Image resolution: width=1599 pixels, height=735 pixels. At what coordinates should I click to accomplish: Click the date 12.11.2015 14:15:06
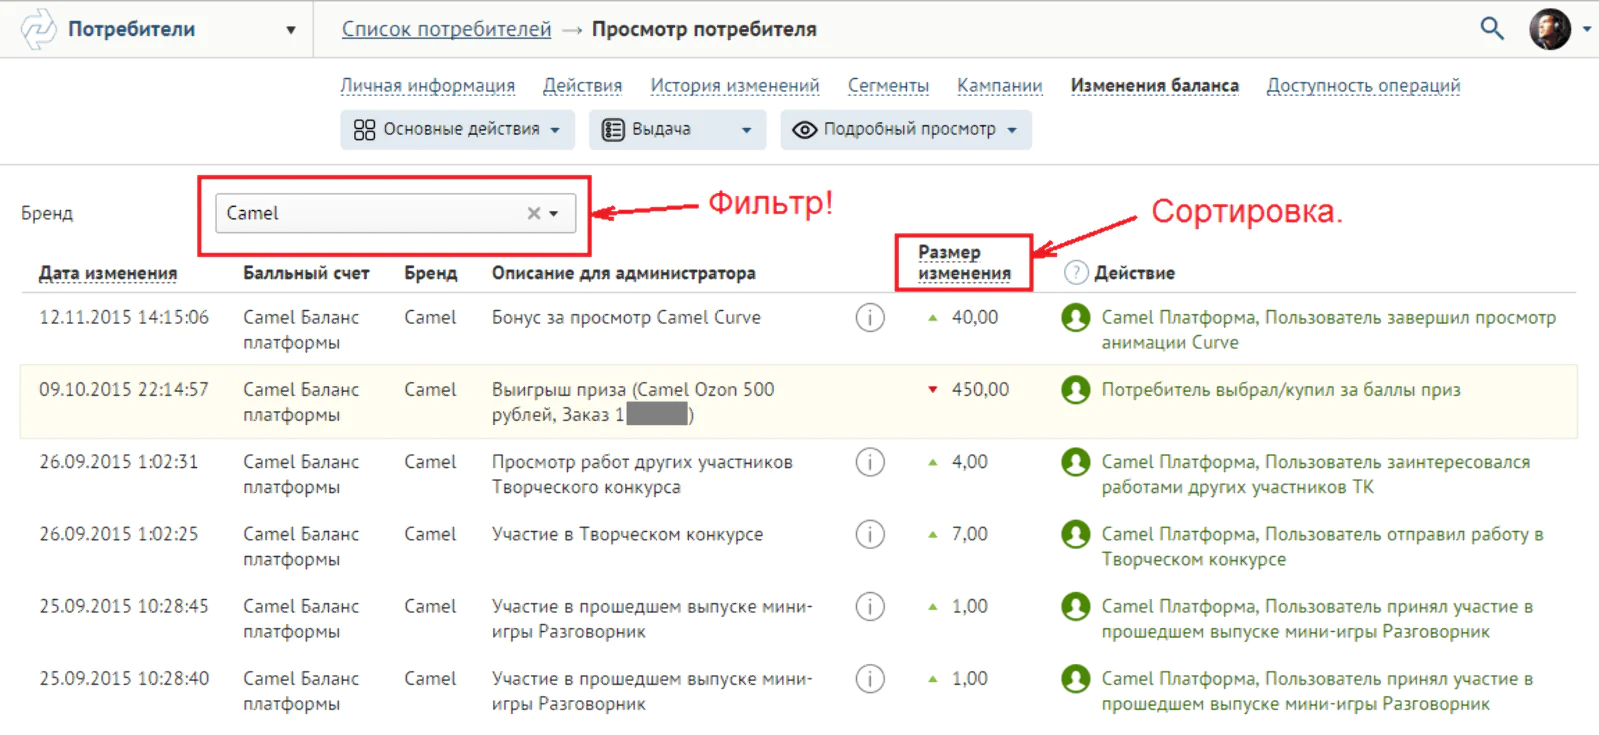pos(124,318)
